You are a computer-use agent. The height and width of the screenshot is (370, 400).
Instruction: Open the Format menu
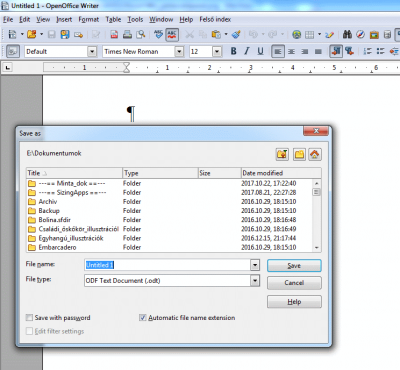tap(89, 19)
